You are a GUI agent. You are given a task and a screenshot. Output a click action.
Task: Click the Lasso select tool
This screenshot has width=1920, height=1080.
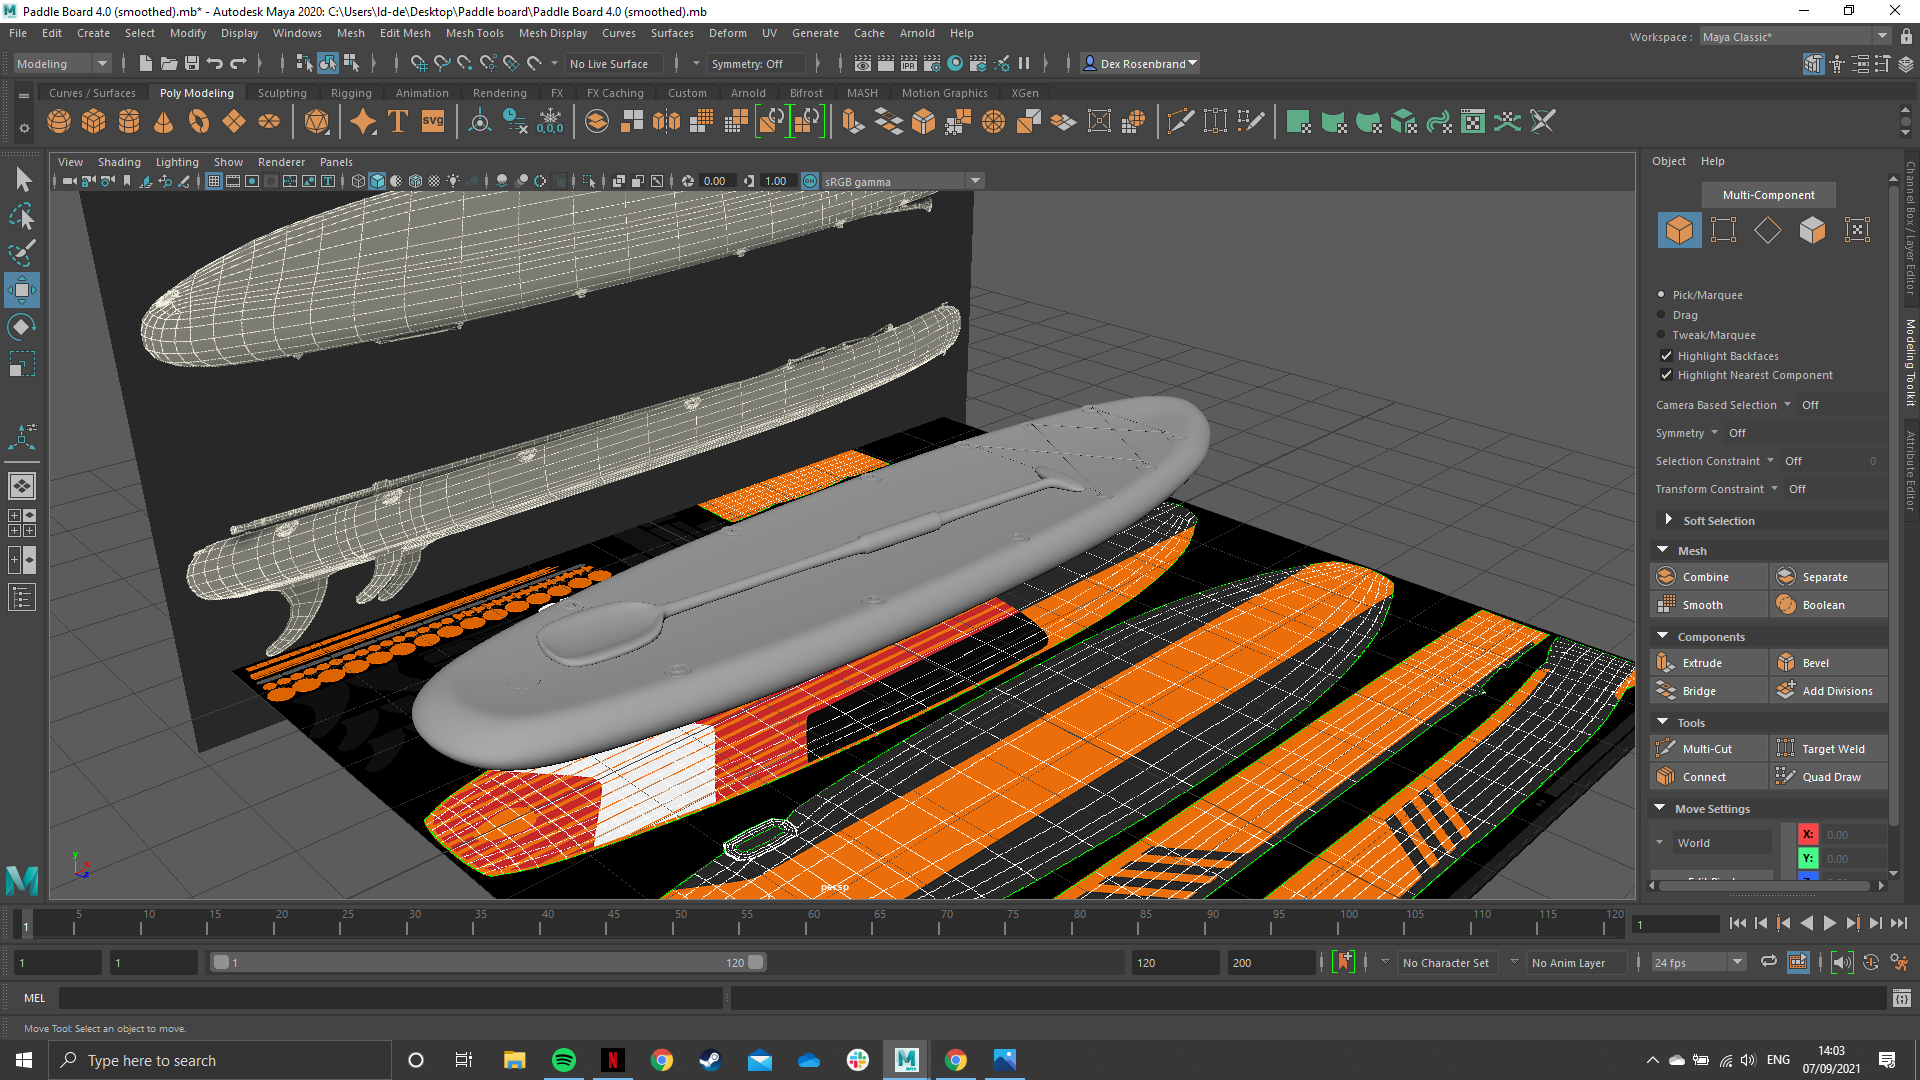(x=22, y=216)
